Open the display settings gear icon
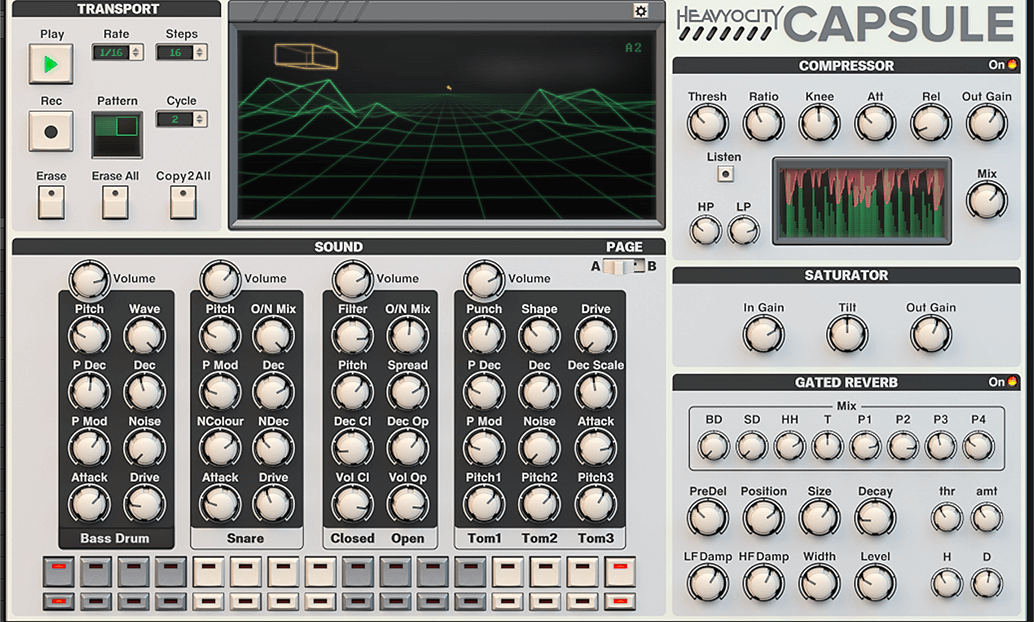The width and height of the screenshot is (1034, 622). (x=640, y=10)
